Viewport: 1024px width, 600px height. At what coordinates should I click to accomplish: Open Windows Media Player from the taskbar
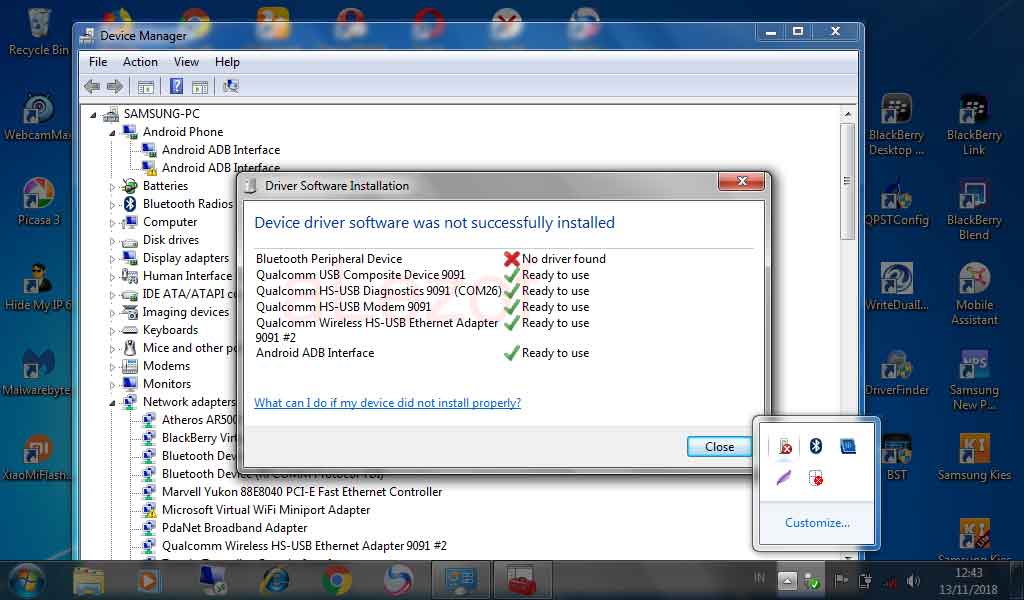(149, 580)
